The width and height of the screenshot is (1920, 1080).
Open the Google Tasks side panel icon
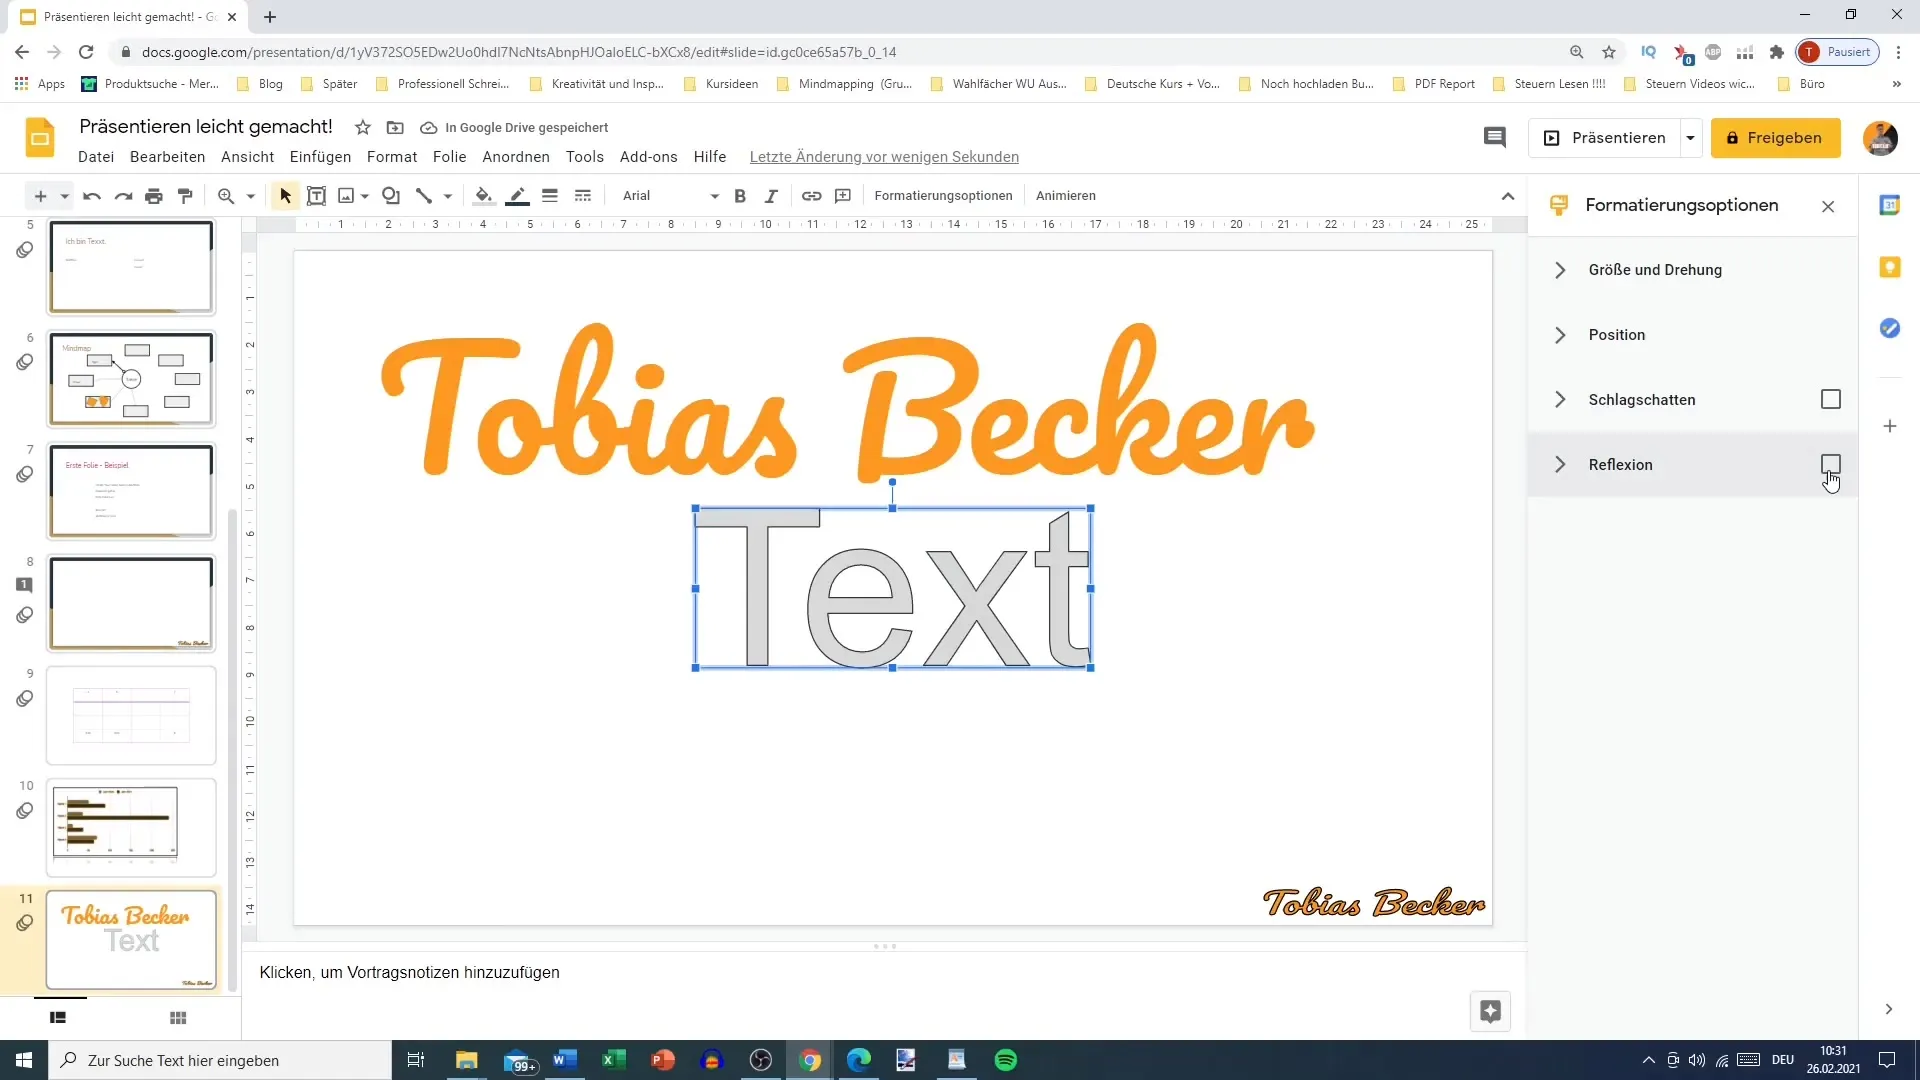(1889, 328)
